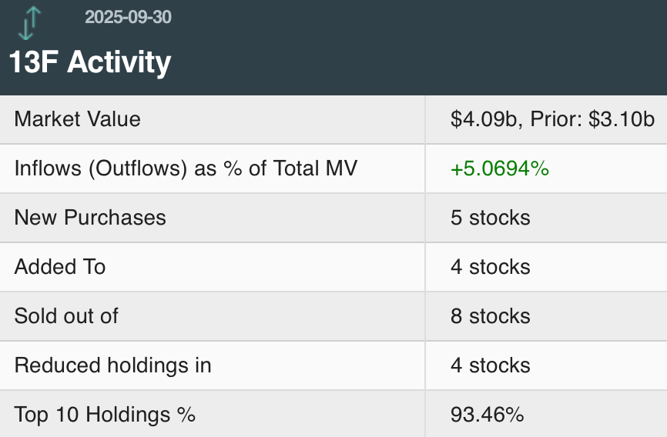Click the $4.09b market value figure

coord(484,119)
